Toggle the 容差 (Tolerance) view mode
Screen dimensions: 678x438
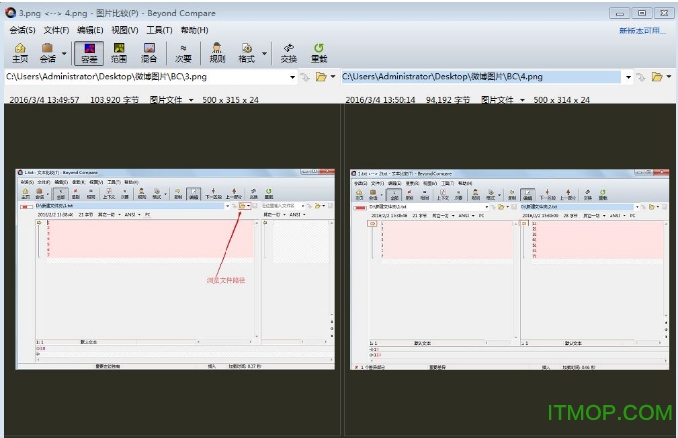click(x=89, y=52)
